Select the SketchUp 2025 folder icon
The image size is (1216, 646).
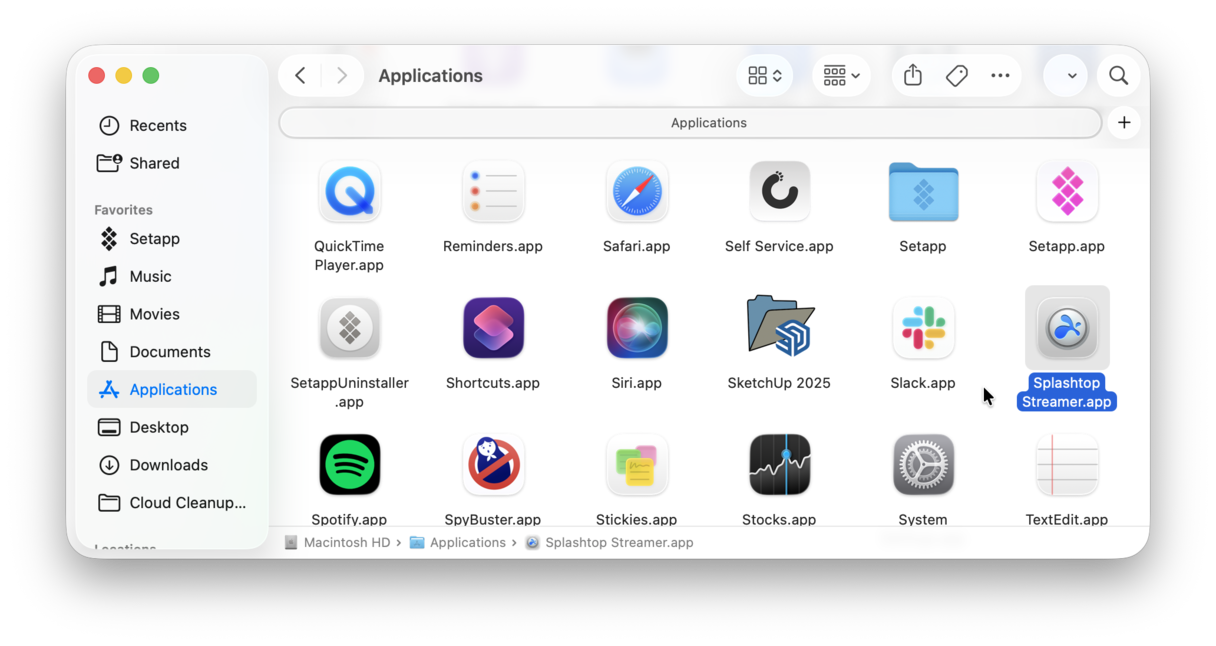(780, 326)
